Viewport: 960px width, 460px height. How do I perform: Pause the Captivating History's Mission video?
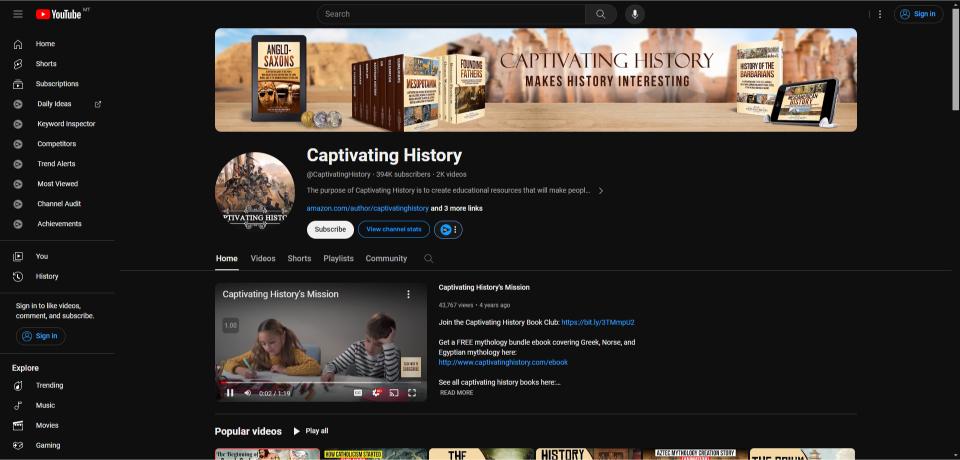point(230,393)
